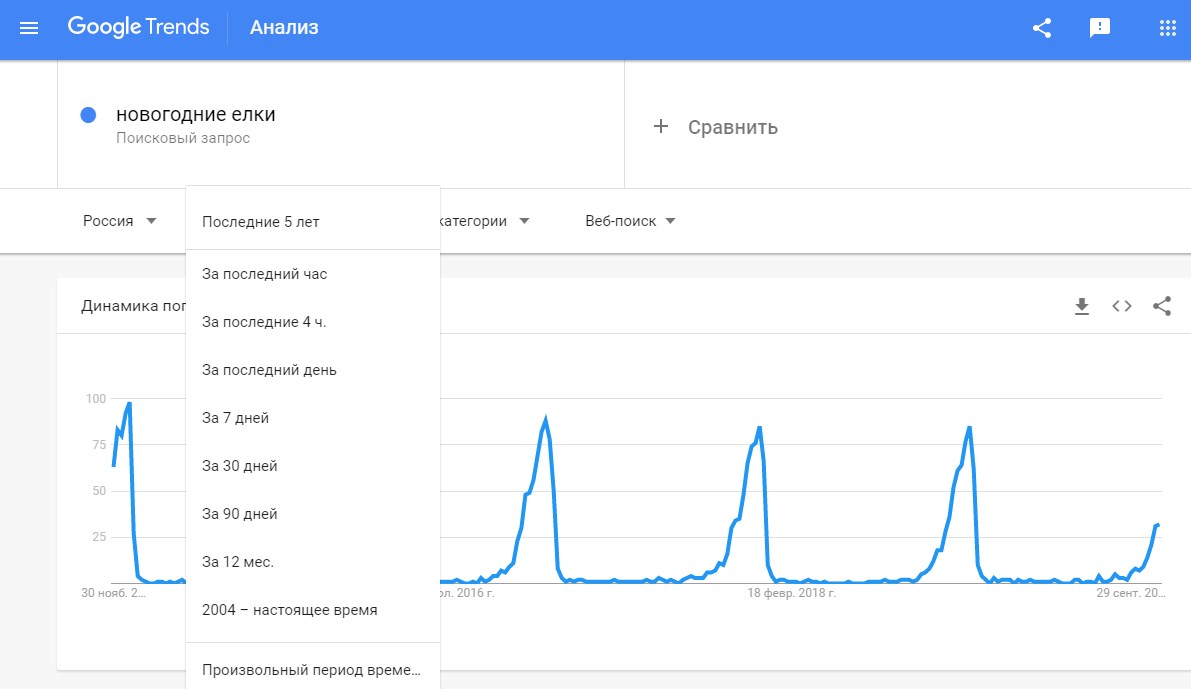Choose За 7 дней time range
This screenshot has height=689, width=1191.
click(x=235, y=418)
